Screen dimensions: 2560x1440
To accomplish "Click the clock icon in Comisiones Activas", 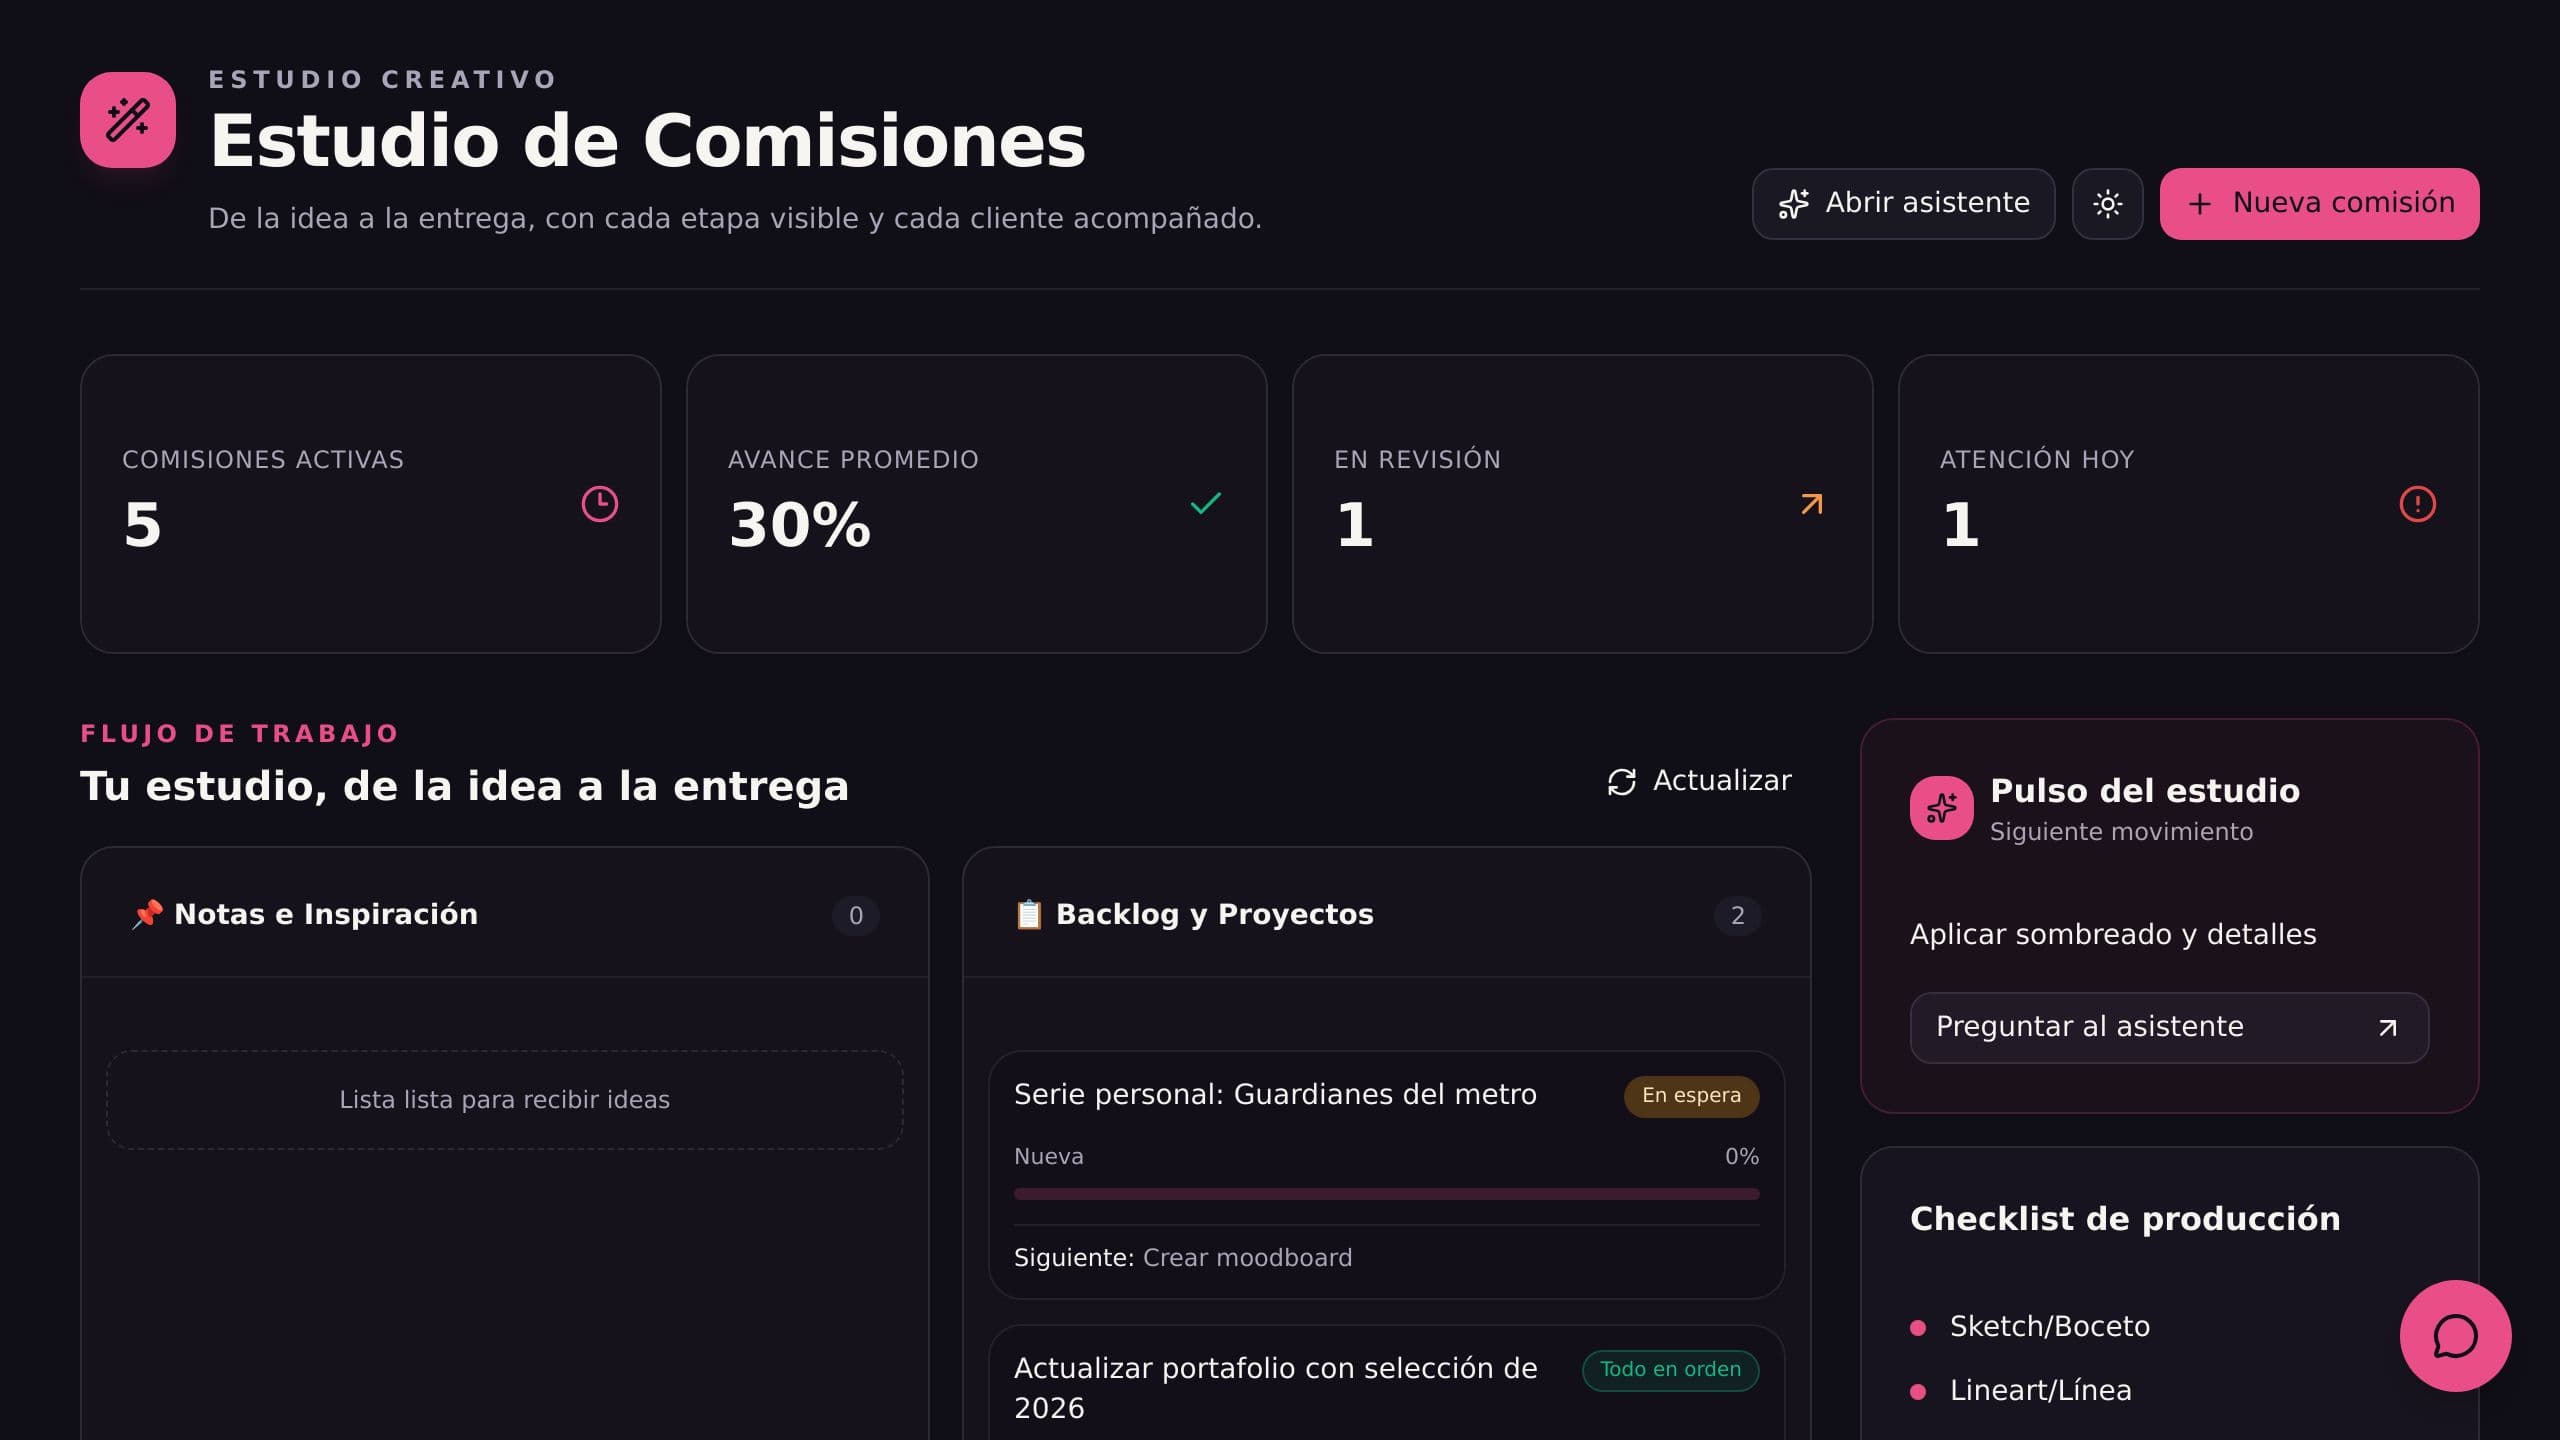I will click(600, 504).
